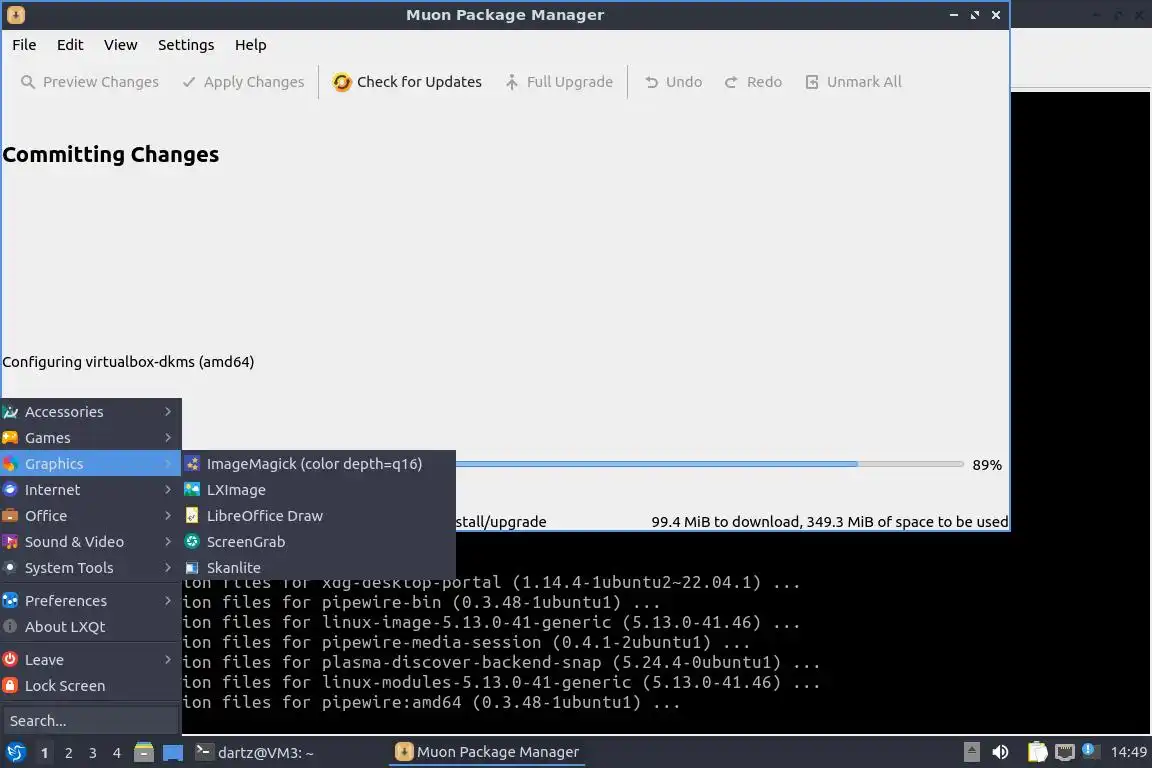
Task: Launch LXImage from Graphics submenu
Action: [x=319, y=489]
